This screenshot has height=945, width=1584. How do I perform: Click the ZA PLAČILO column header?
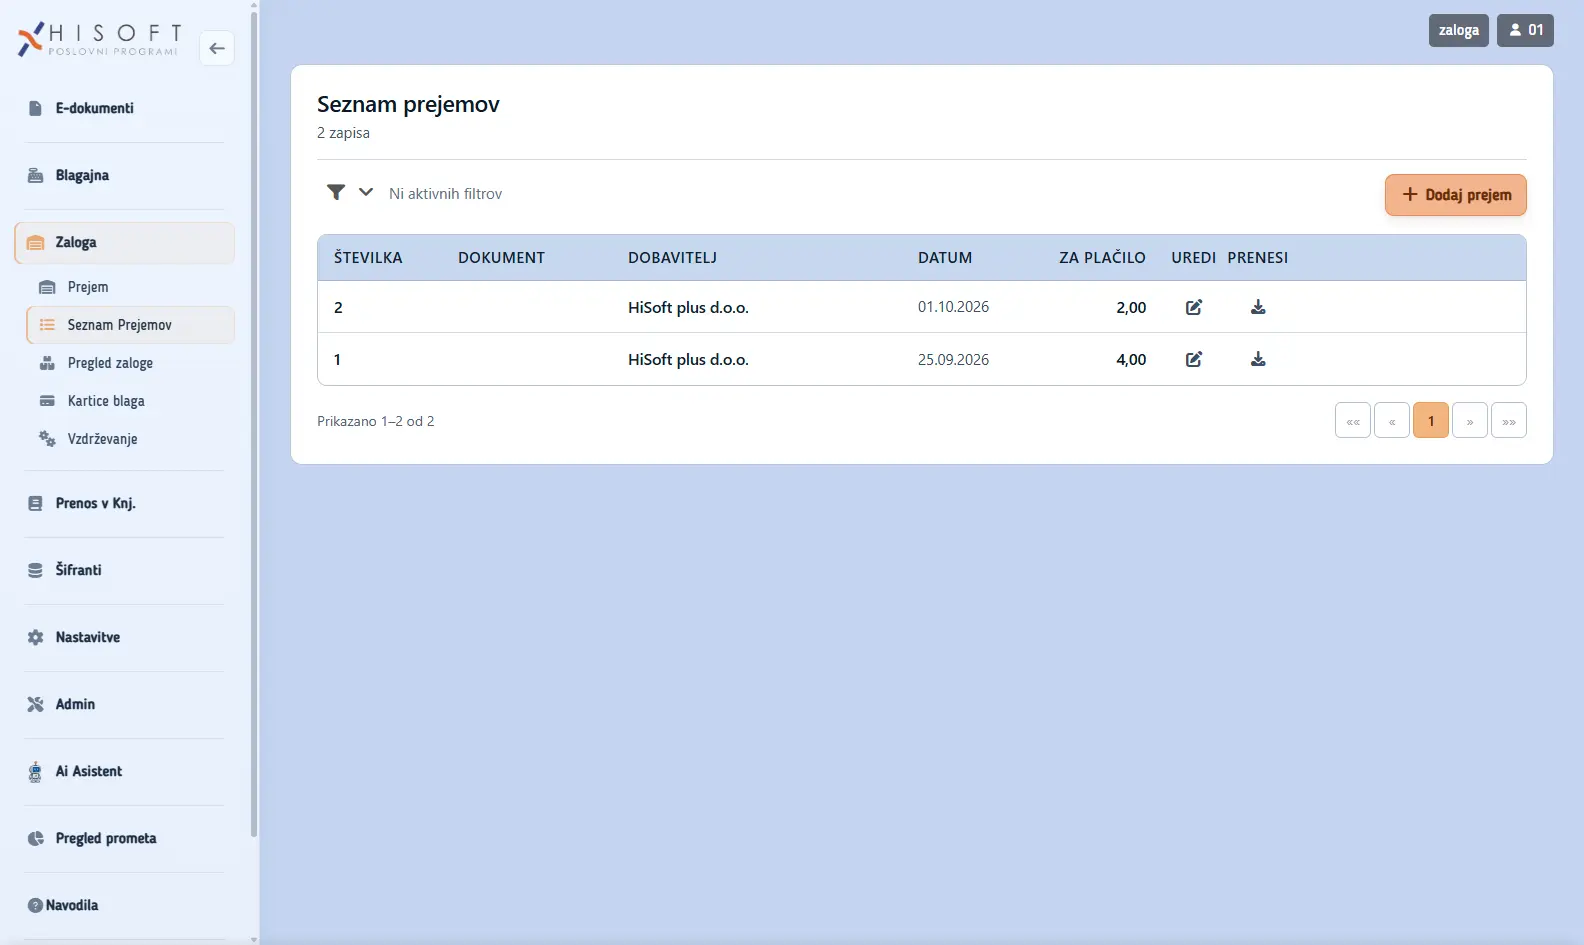[1102, 258]
